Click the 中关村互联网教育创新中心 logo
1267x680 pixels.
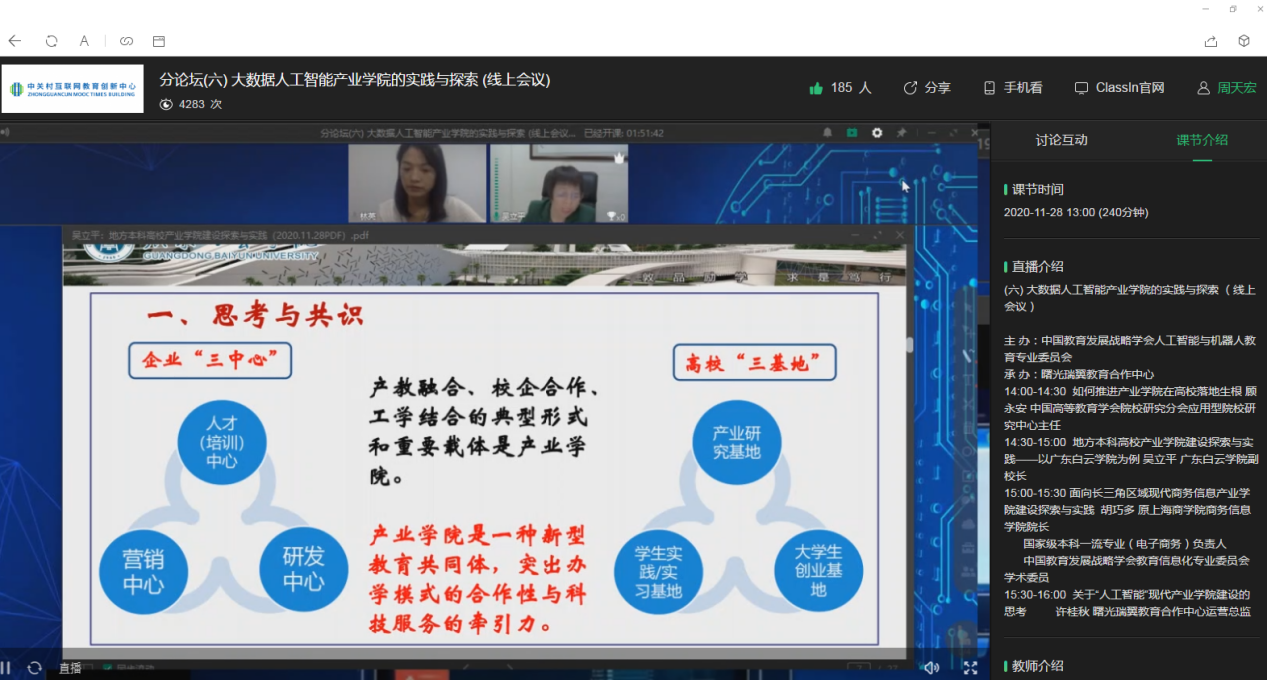72,89
